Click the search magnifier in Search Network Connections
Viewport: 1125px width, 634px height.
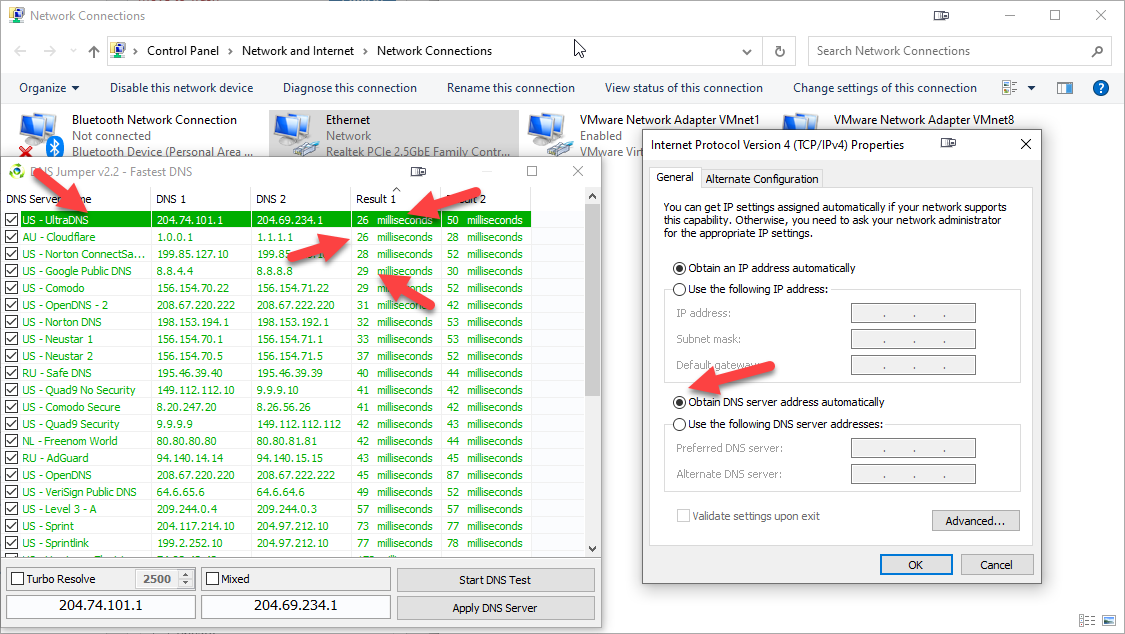[x=1098, y=50]
